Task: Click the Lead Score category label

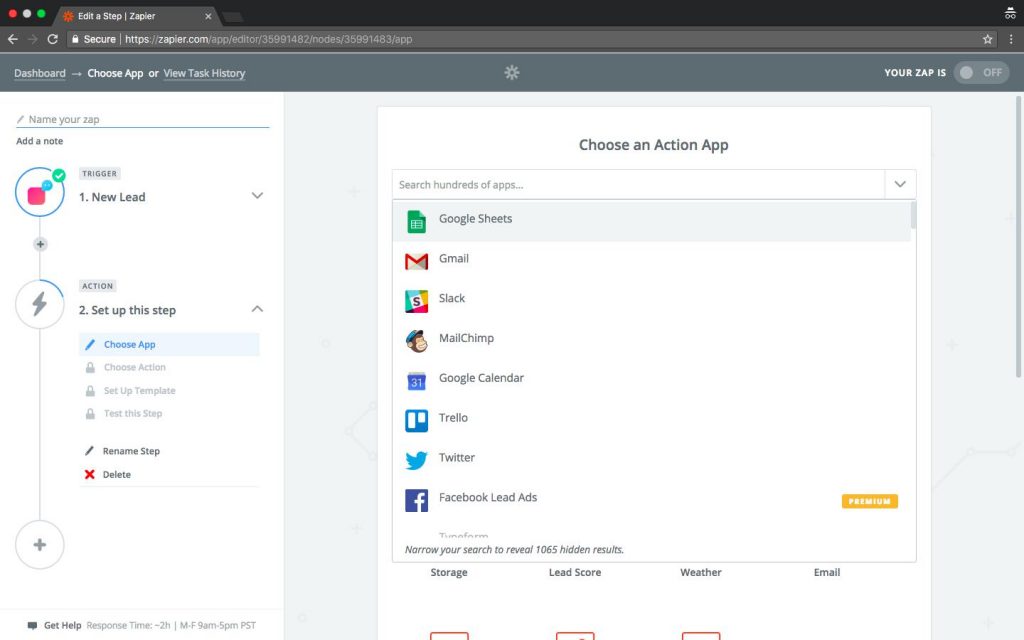Action: click(x=575, y=572)
